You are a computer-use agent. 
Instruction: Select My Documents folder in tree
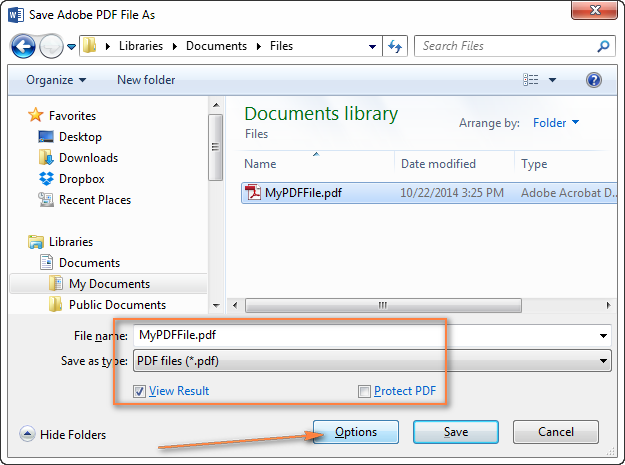coord(109,283)
